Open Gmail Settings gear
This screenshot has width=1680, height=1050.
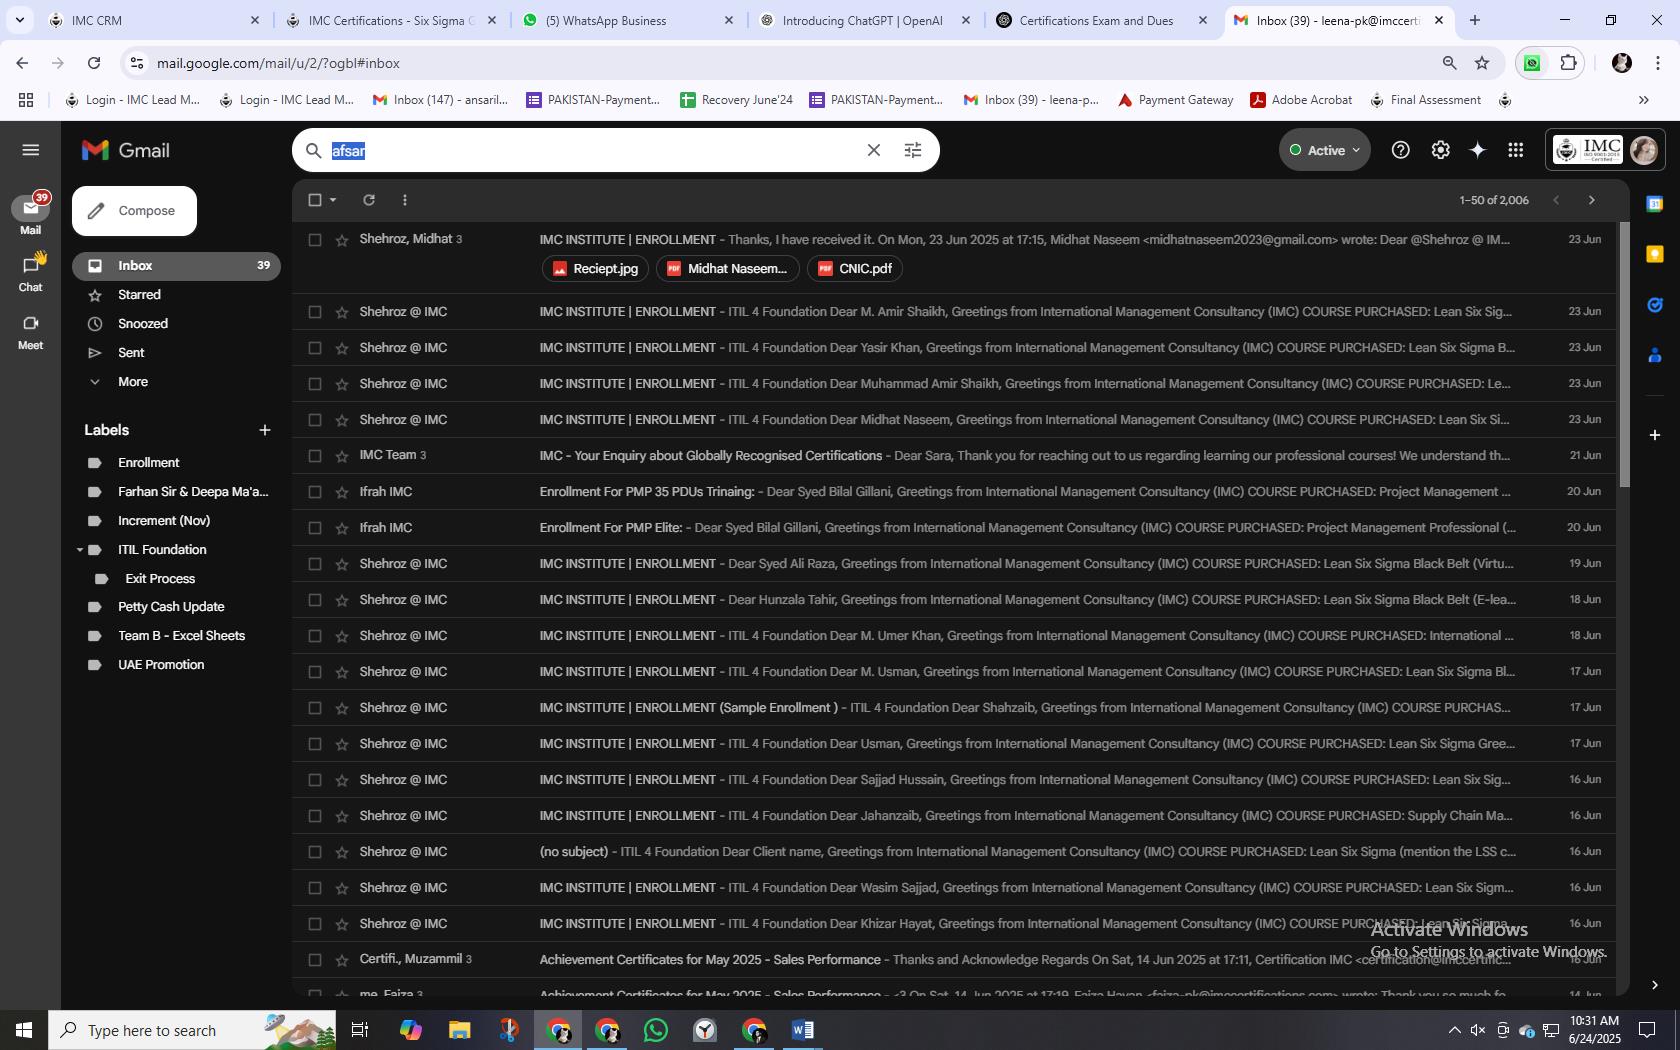[1440, 150]
